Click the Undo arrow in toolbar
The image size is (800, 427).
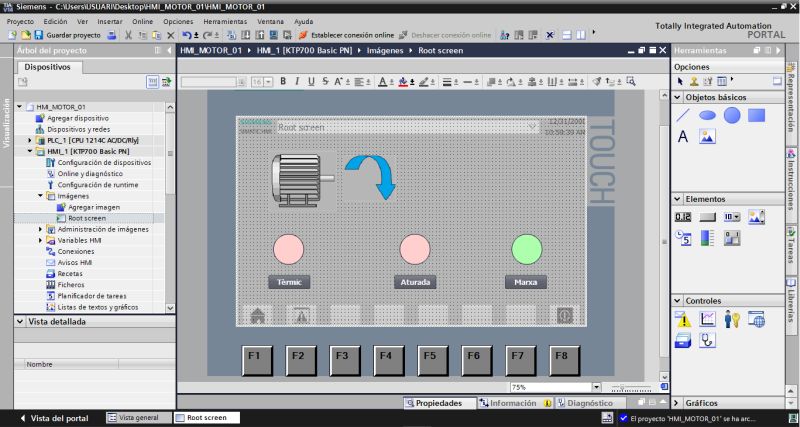(186, 34)
